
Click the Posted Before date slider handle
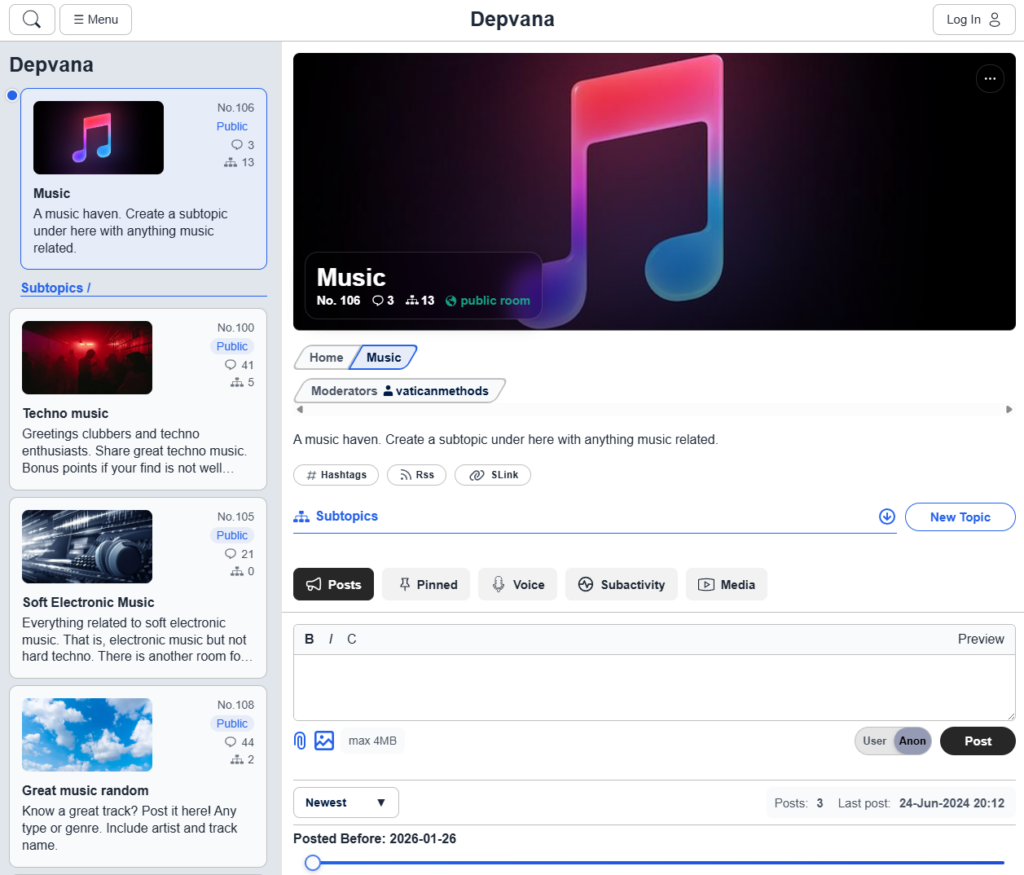313,862
